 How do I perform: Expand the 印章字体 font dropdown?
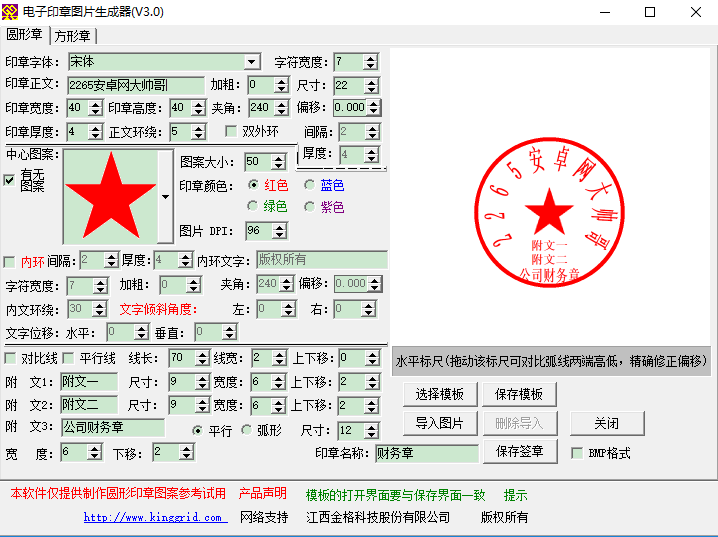[x=252, y=62]
